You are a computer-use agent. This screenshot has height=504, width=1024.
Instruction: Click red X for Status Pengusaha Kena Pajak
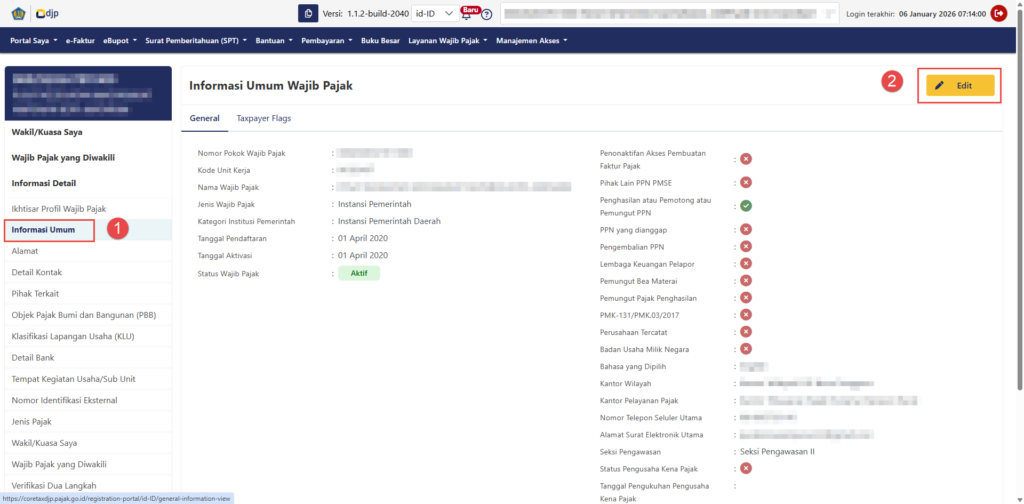coord(746,469)
